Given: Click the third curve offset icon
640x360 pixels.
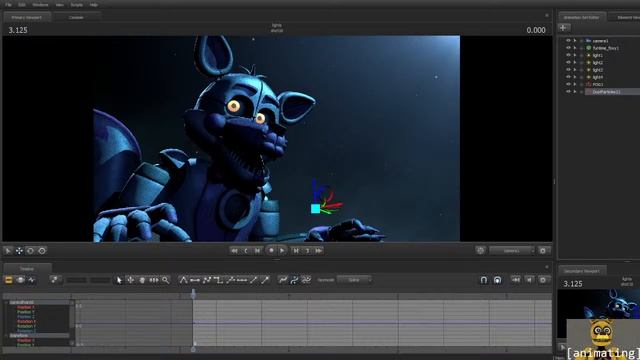Looking at the screenshot, I should coord(306,280).
